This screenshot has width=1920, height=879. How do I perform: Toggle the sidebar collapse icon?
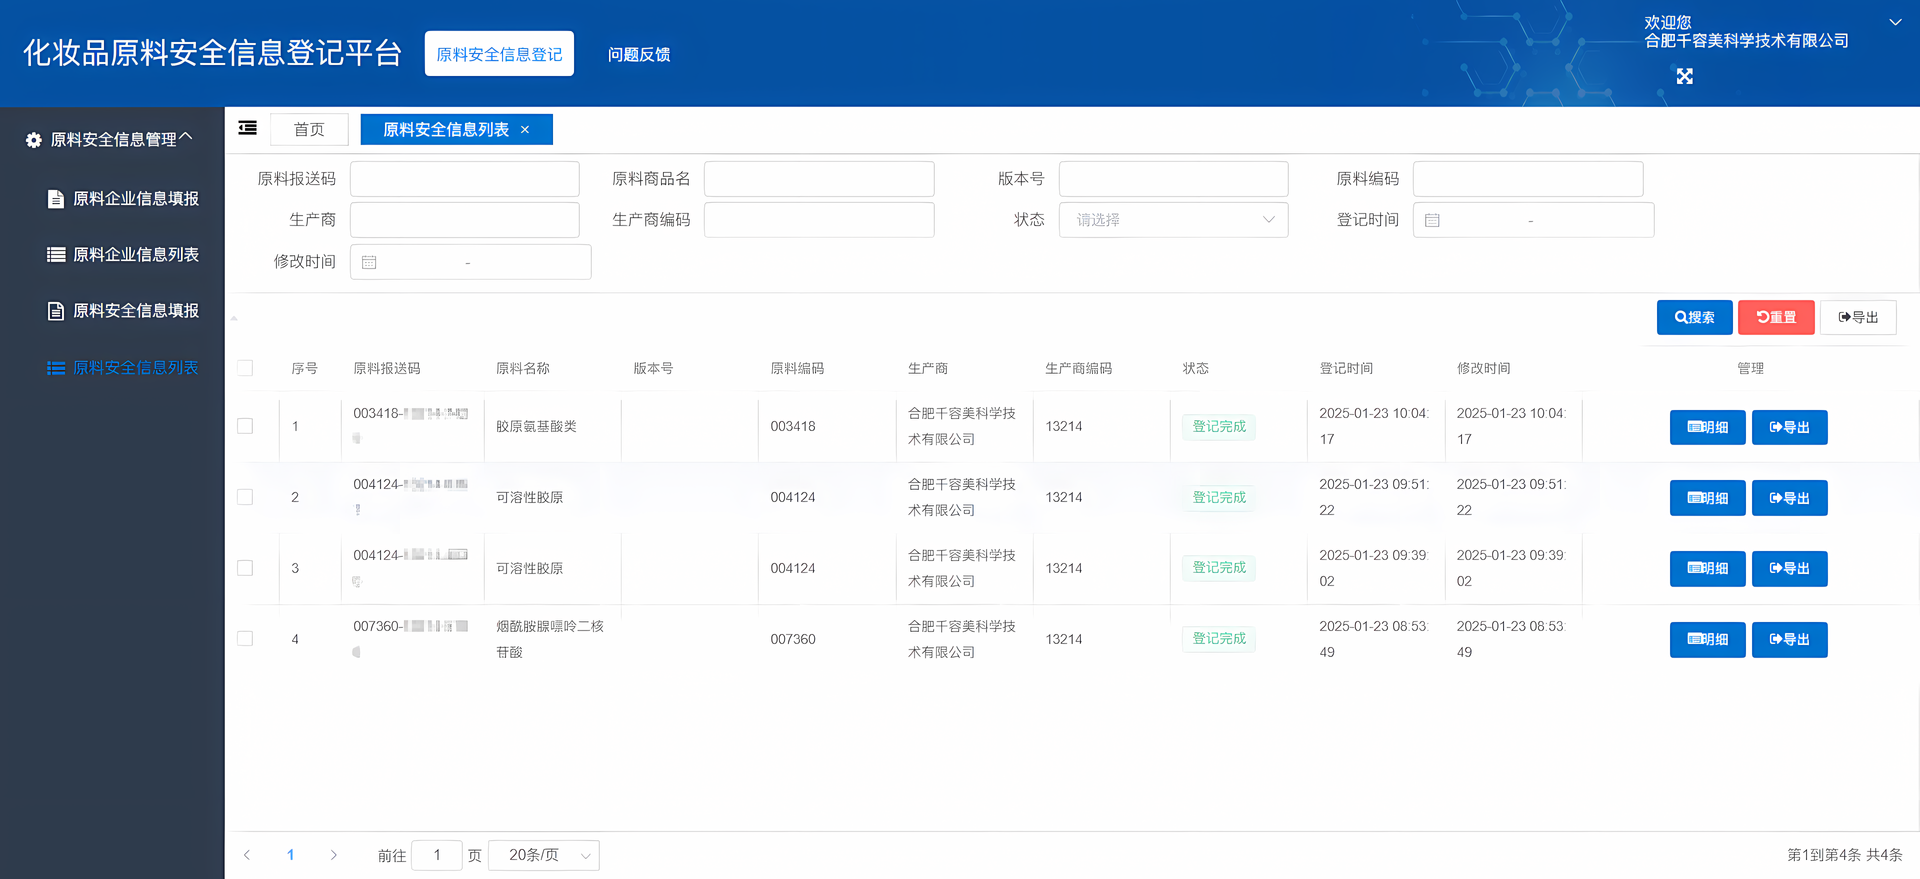pos(247,128)
